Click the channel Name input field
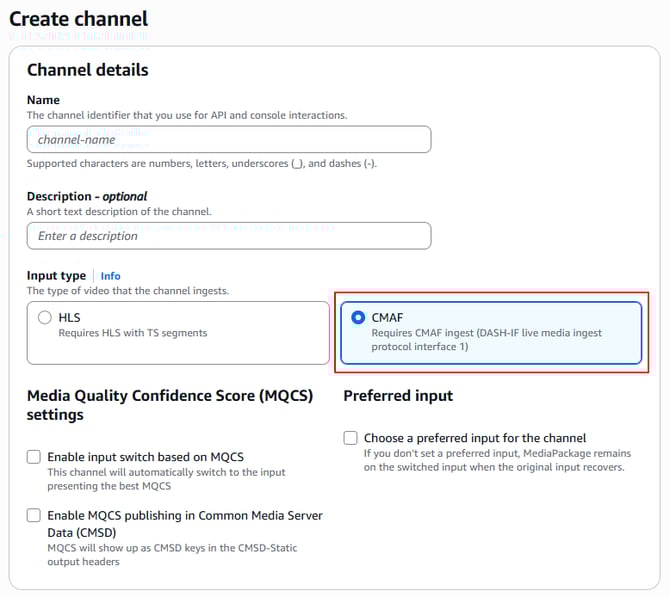670x597 pixels. tap(229, 140)
